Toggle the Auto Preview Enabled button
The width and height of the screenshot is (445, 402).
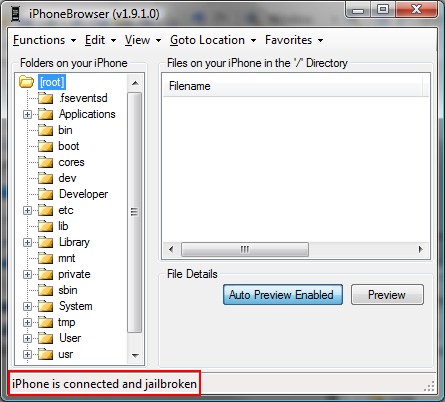[x=283, y=295]
